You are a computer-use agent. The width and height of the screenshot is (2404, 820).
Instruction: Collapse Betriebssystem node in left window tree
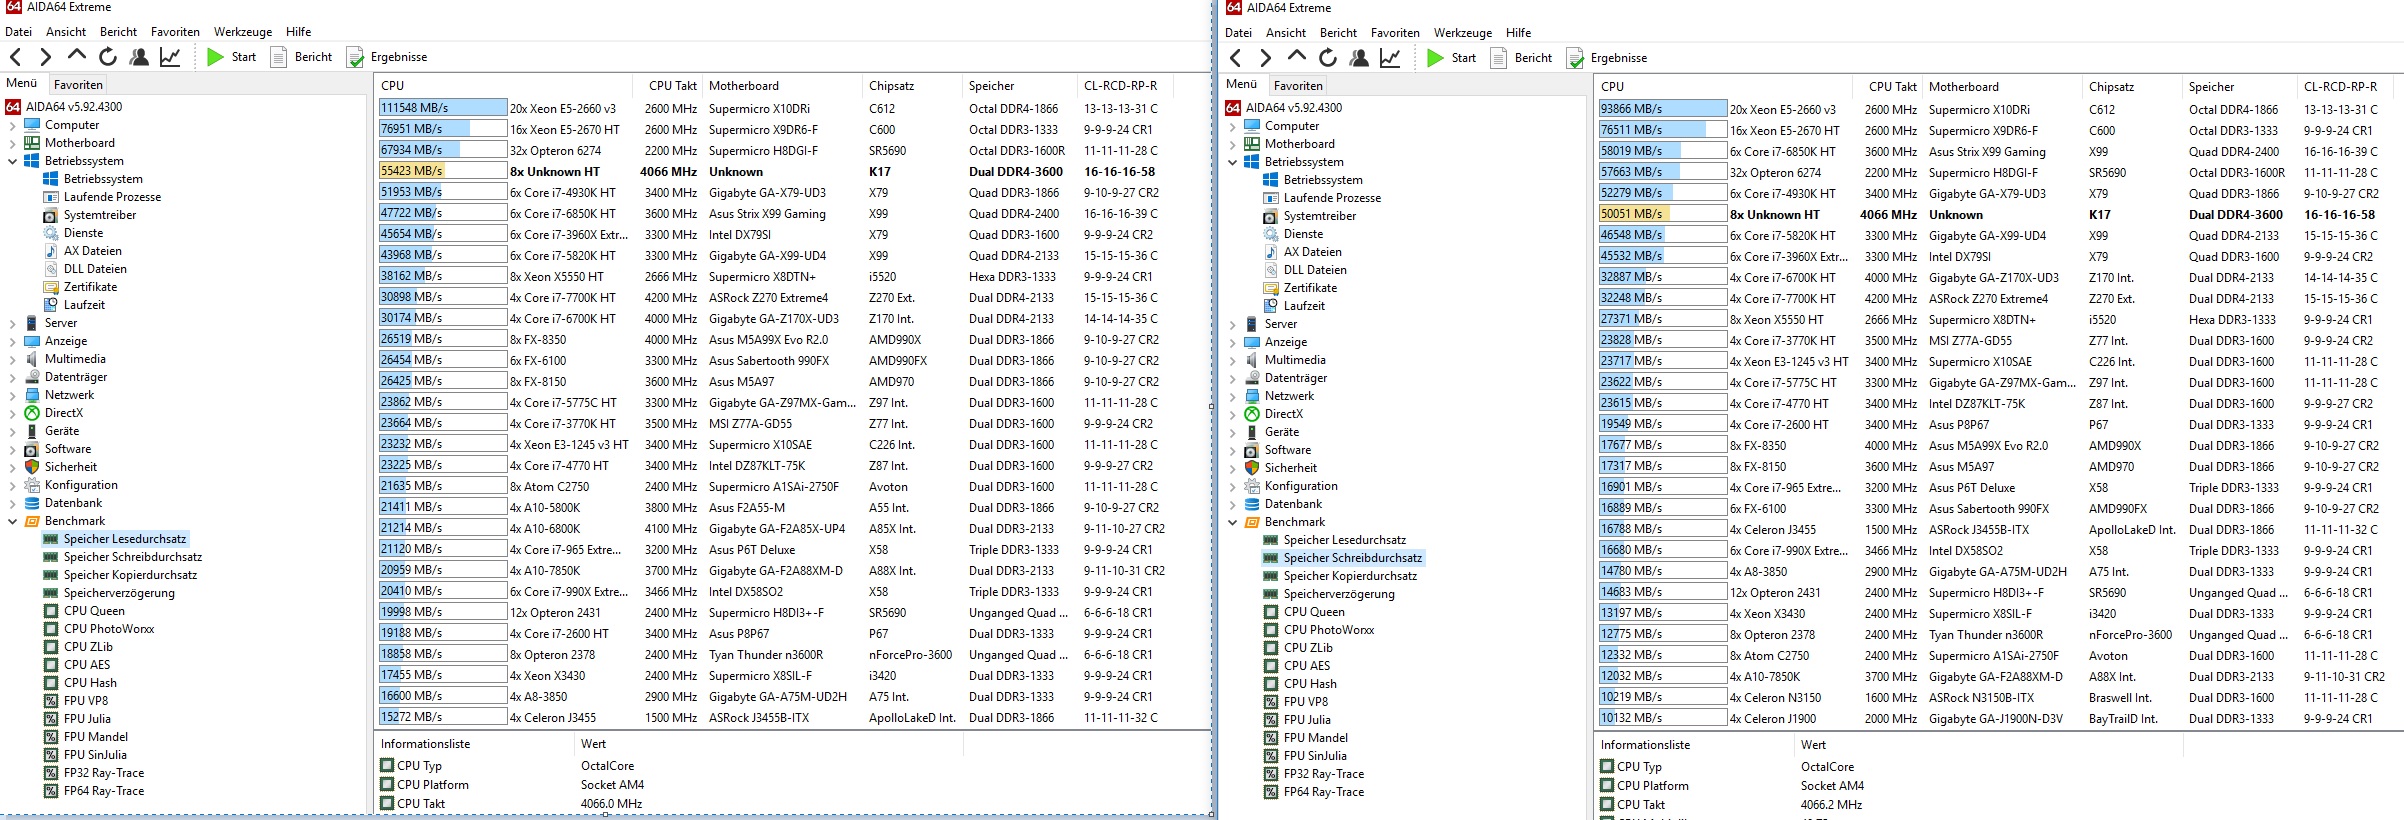(x=12, y=162)
